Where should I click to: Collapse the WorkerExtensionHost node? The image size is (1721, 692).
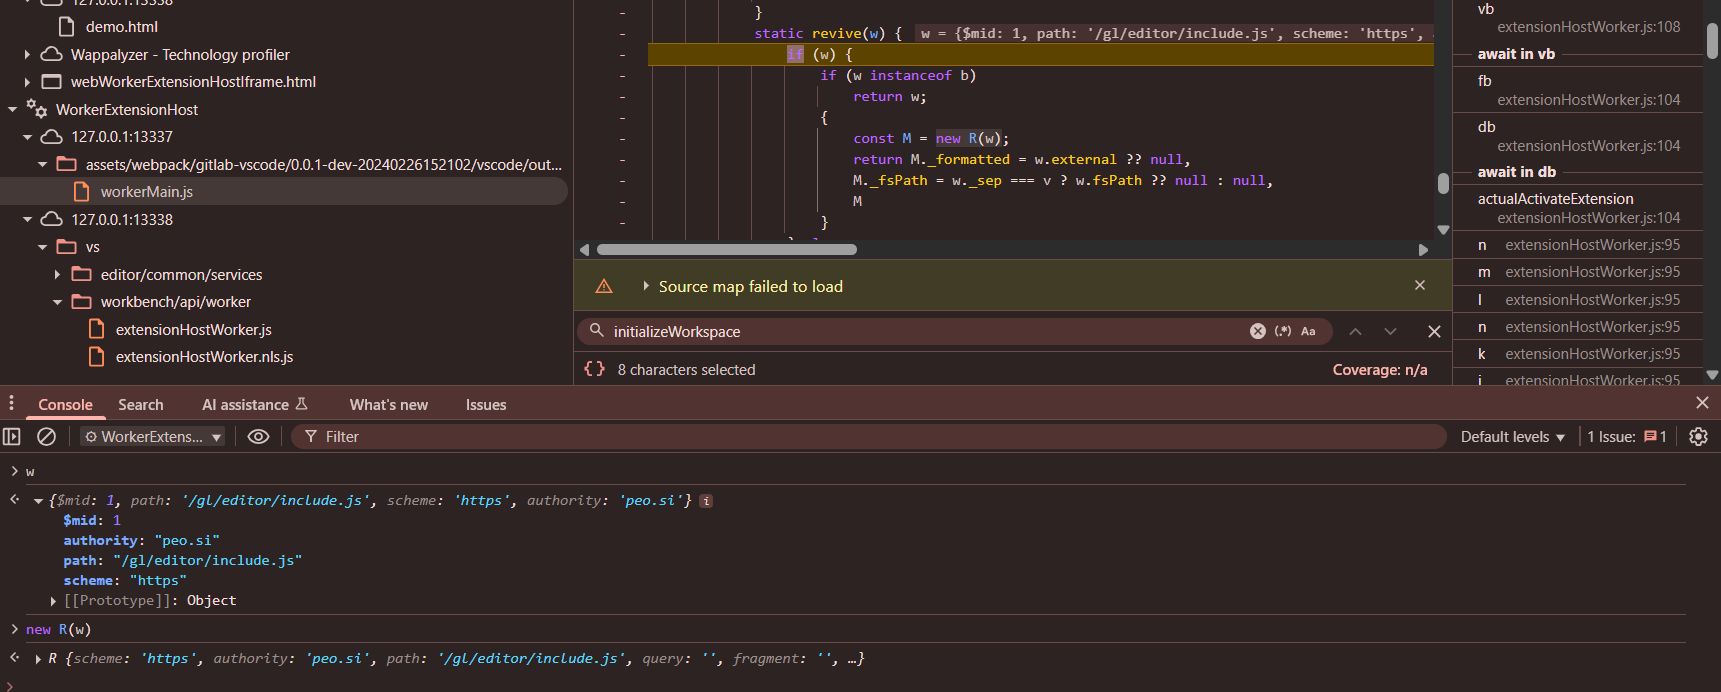[x=12, y=109]
